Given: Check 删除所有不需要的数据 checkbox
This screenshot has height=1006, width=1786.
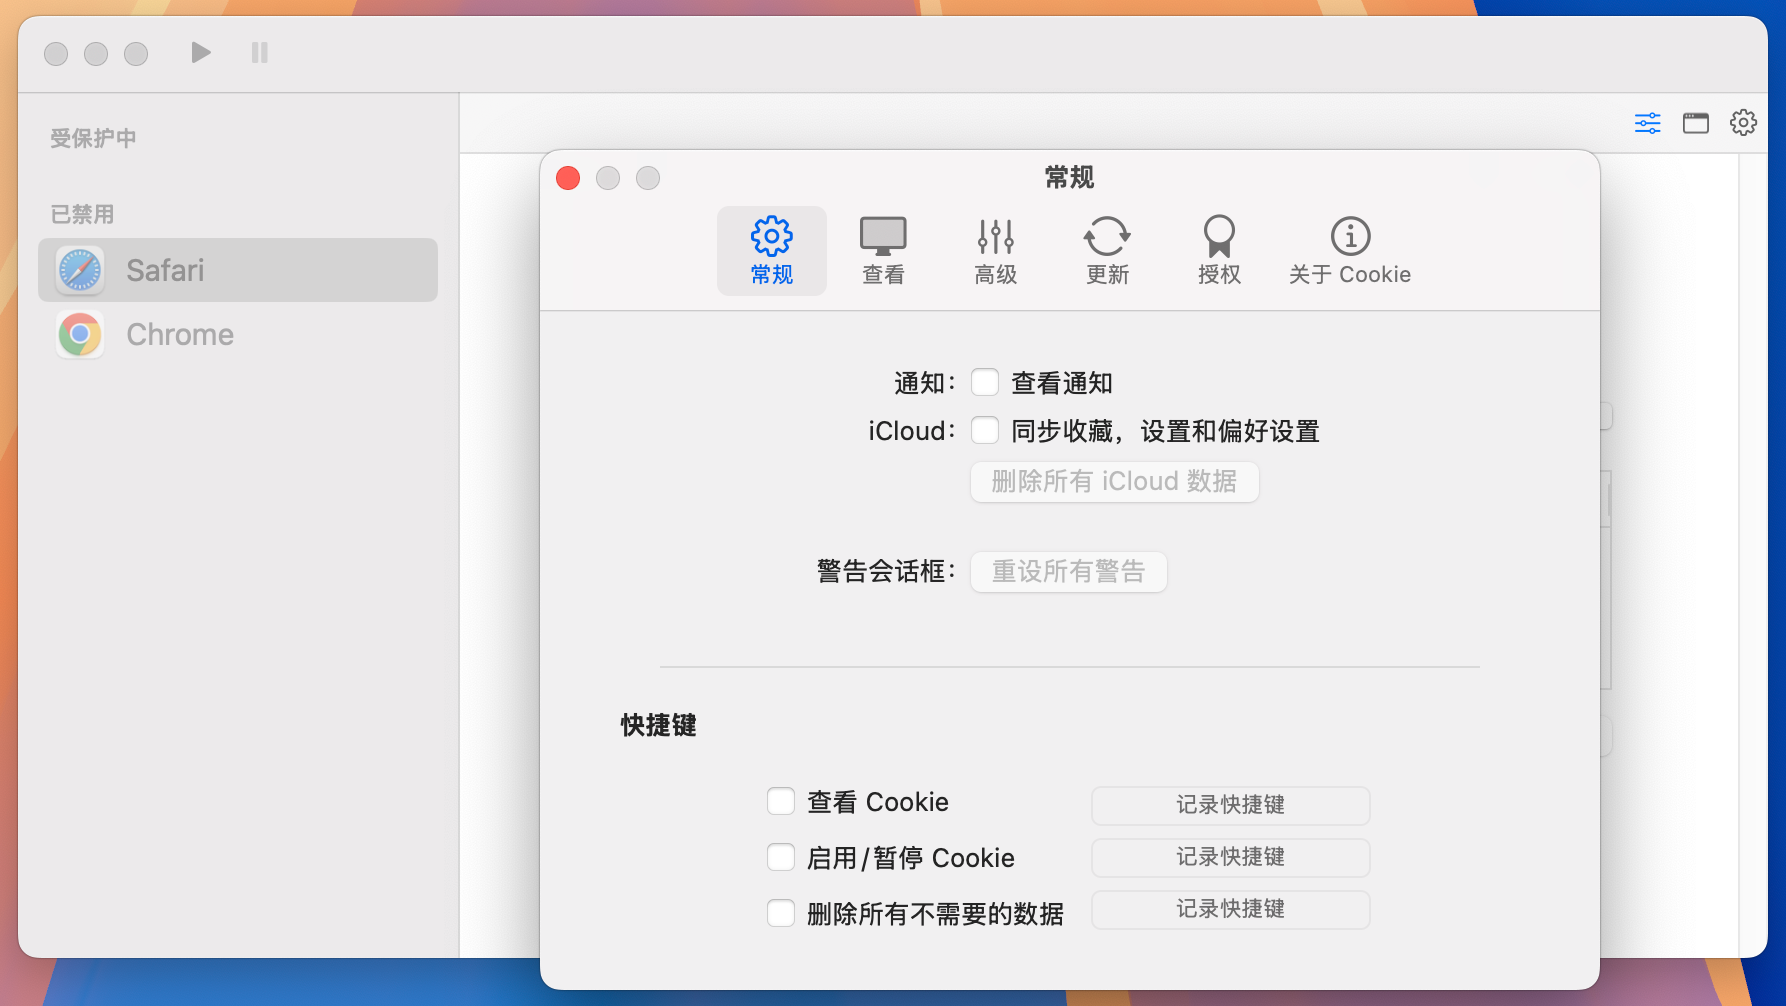Looking at the screenshot, I should click(781, 913).
